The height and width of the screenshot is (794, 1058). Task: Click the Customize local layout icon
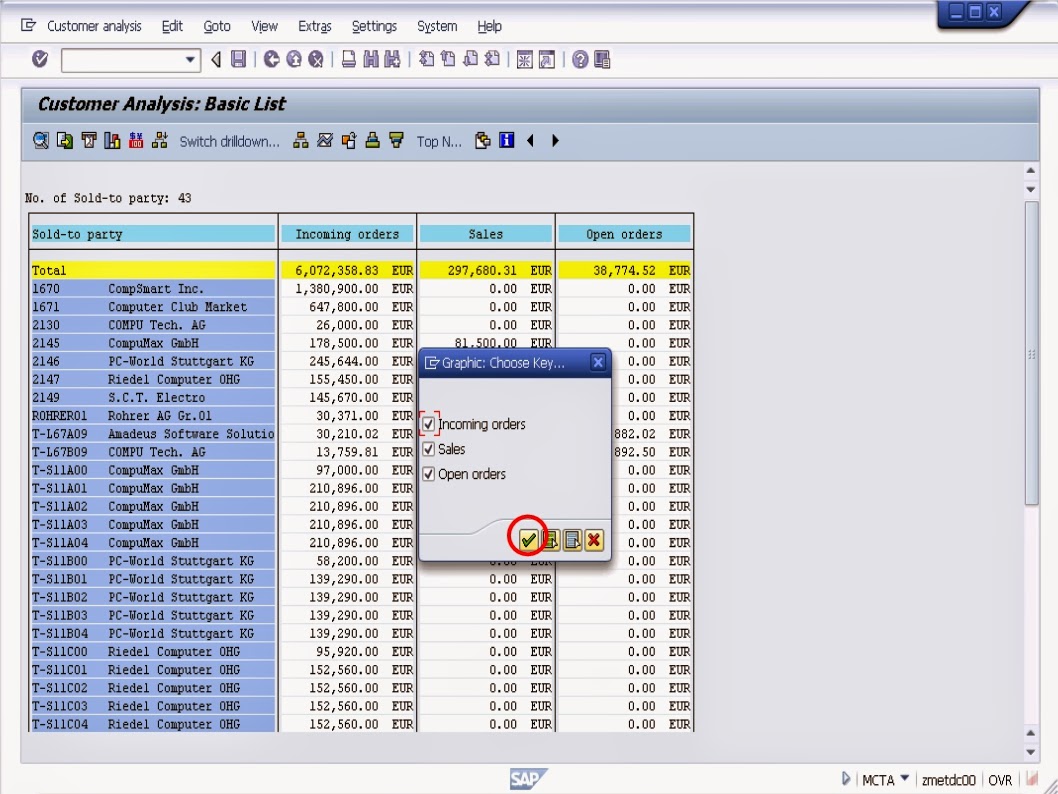(x=602, y=59)
